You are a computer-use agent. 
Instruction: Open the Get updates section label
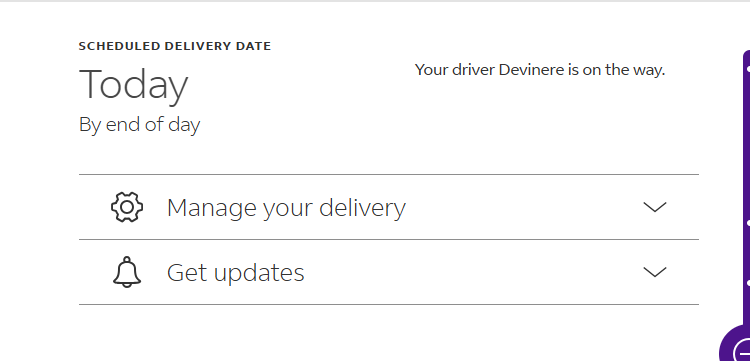(235, 273)
